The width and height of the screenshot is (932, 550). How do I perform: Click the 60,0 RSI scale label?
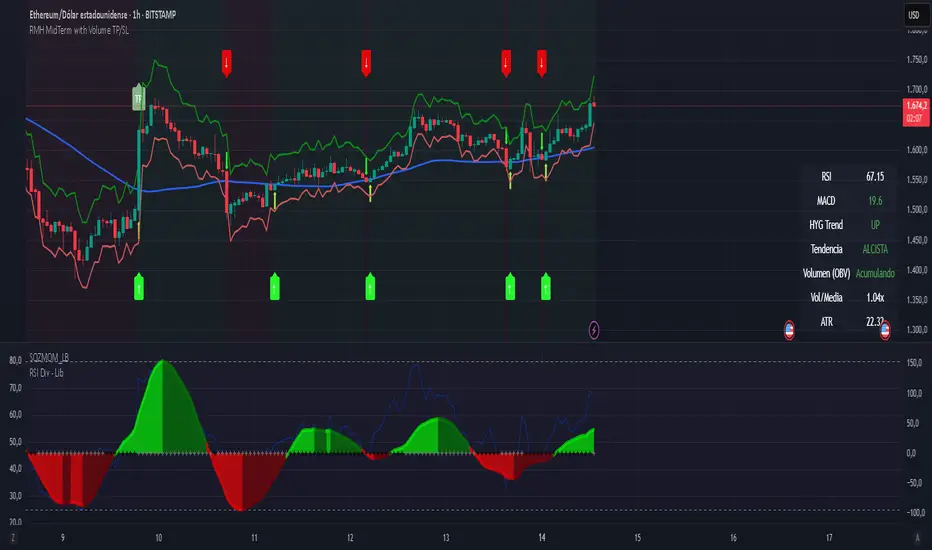click(x=15, y=414)
